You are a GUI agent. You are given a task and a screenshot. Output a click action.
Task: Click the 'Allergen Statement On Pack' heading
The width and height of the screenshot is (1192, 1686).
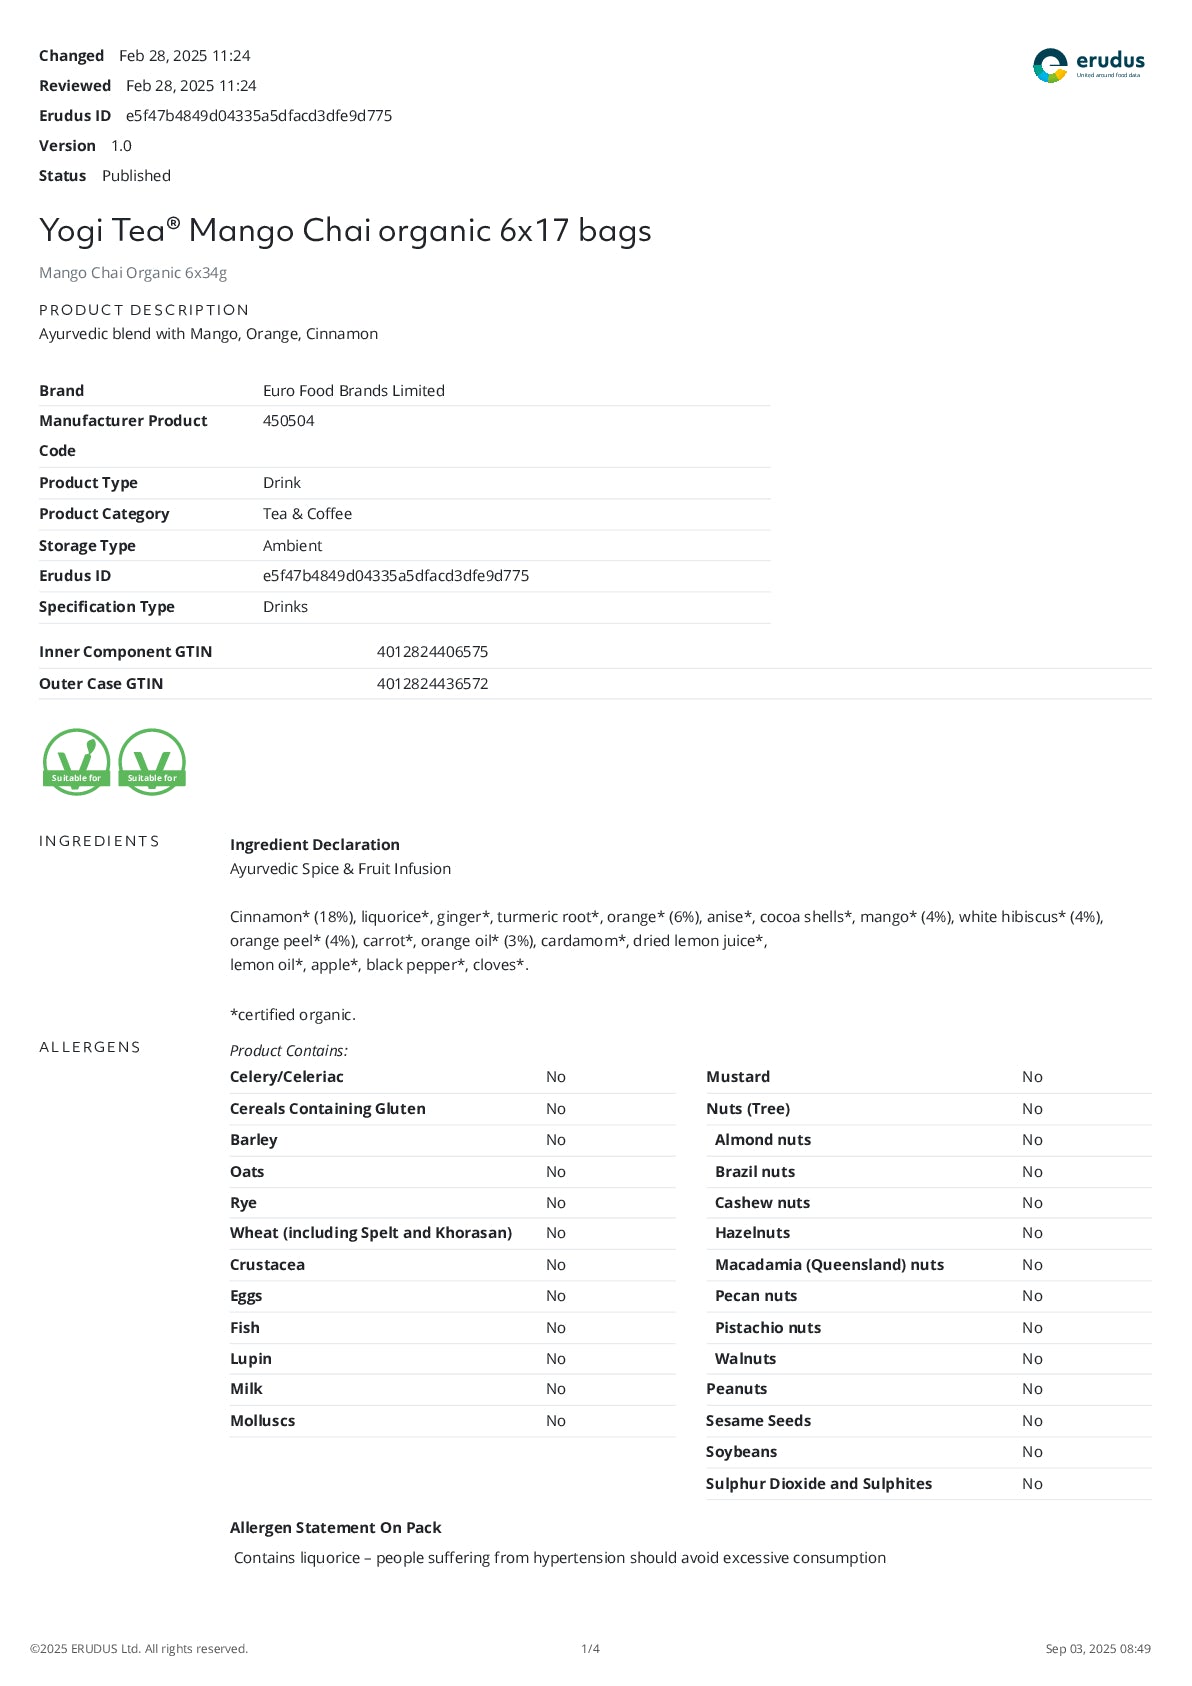[x=335, y=1528]
